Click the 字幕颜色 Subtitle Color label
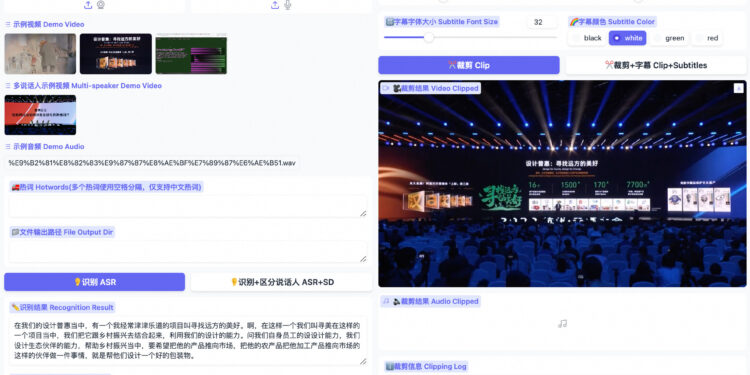This screenshot has width=750, height=375. tap(612, 22)
